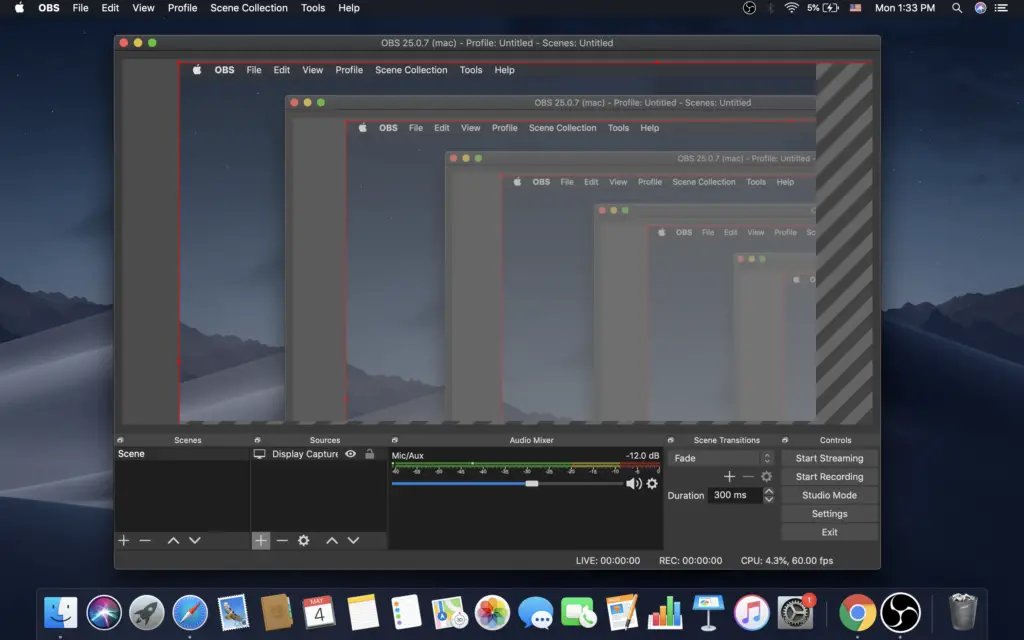This screenshot has height=640, width=1024.
Task: Toggle Display Capture visibility eye icon
Action: (x=351, y=454)
